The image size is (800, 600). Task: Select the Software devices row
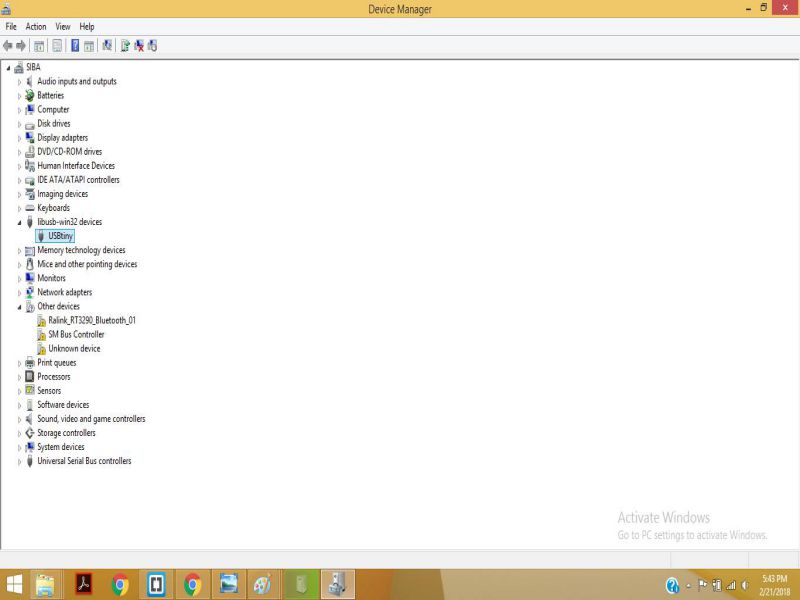click(x=63, y=405)
